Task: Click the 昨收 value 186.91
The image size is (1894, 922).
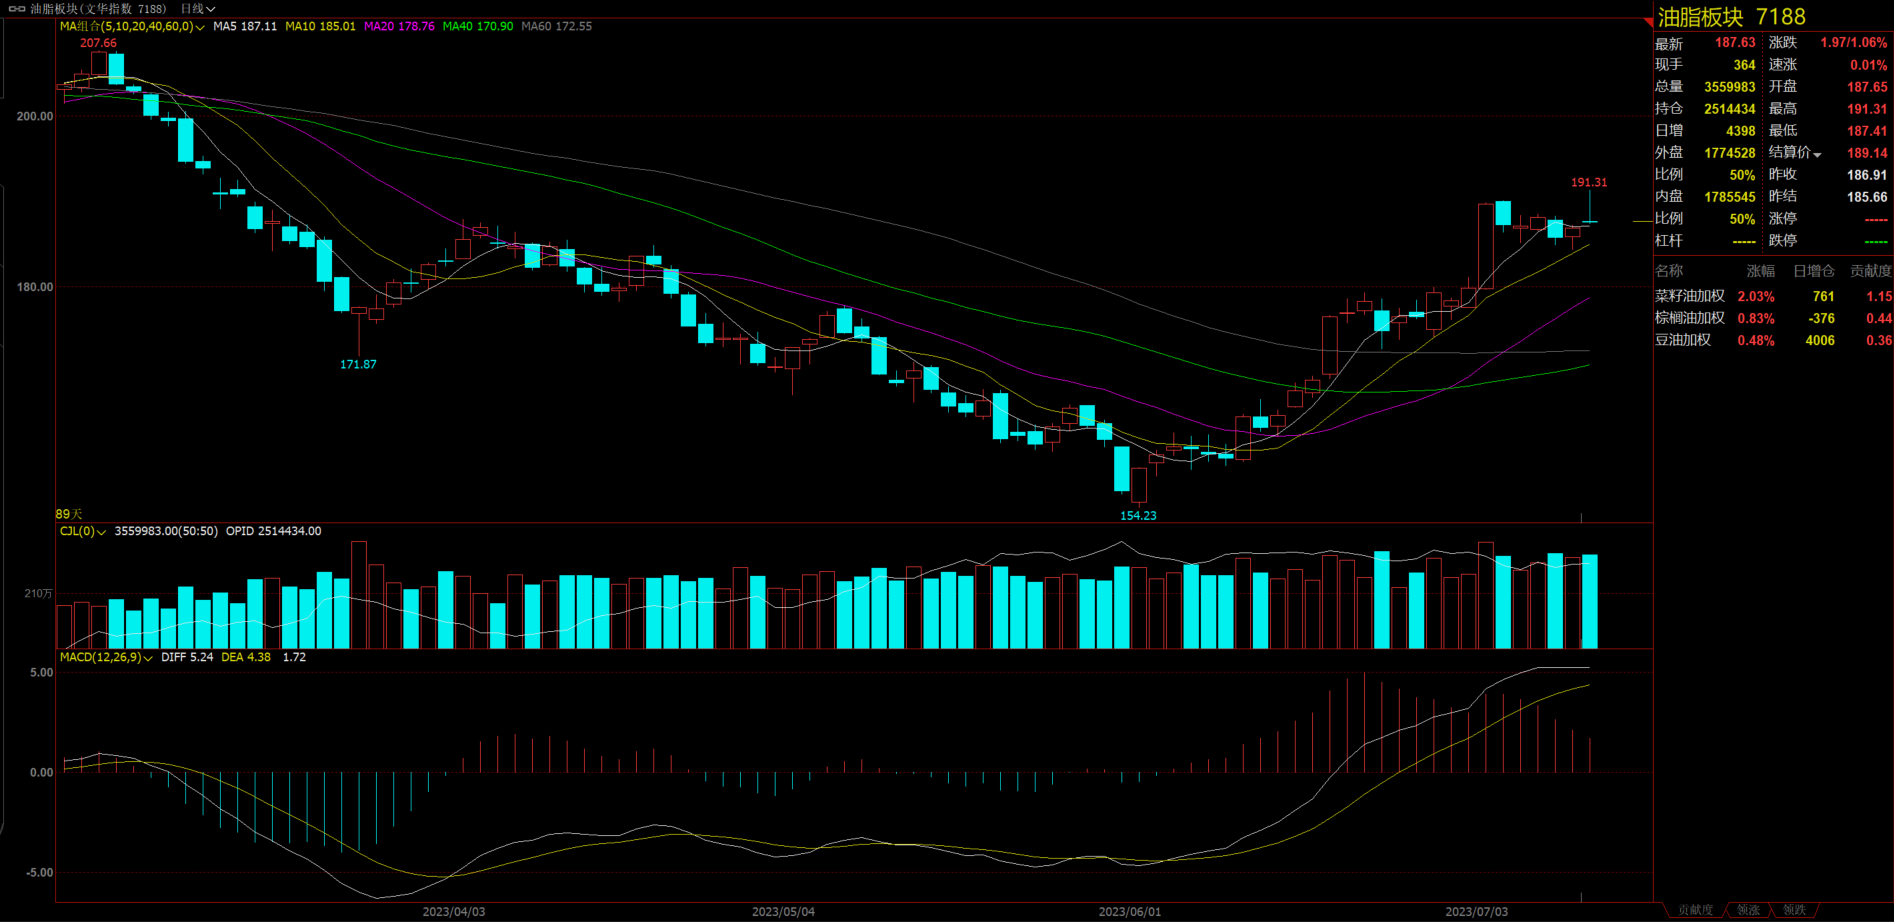Action: pyautogui.click(x=1868, y=175)
